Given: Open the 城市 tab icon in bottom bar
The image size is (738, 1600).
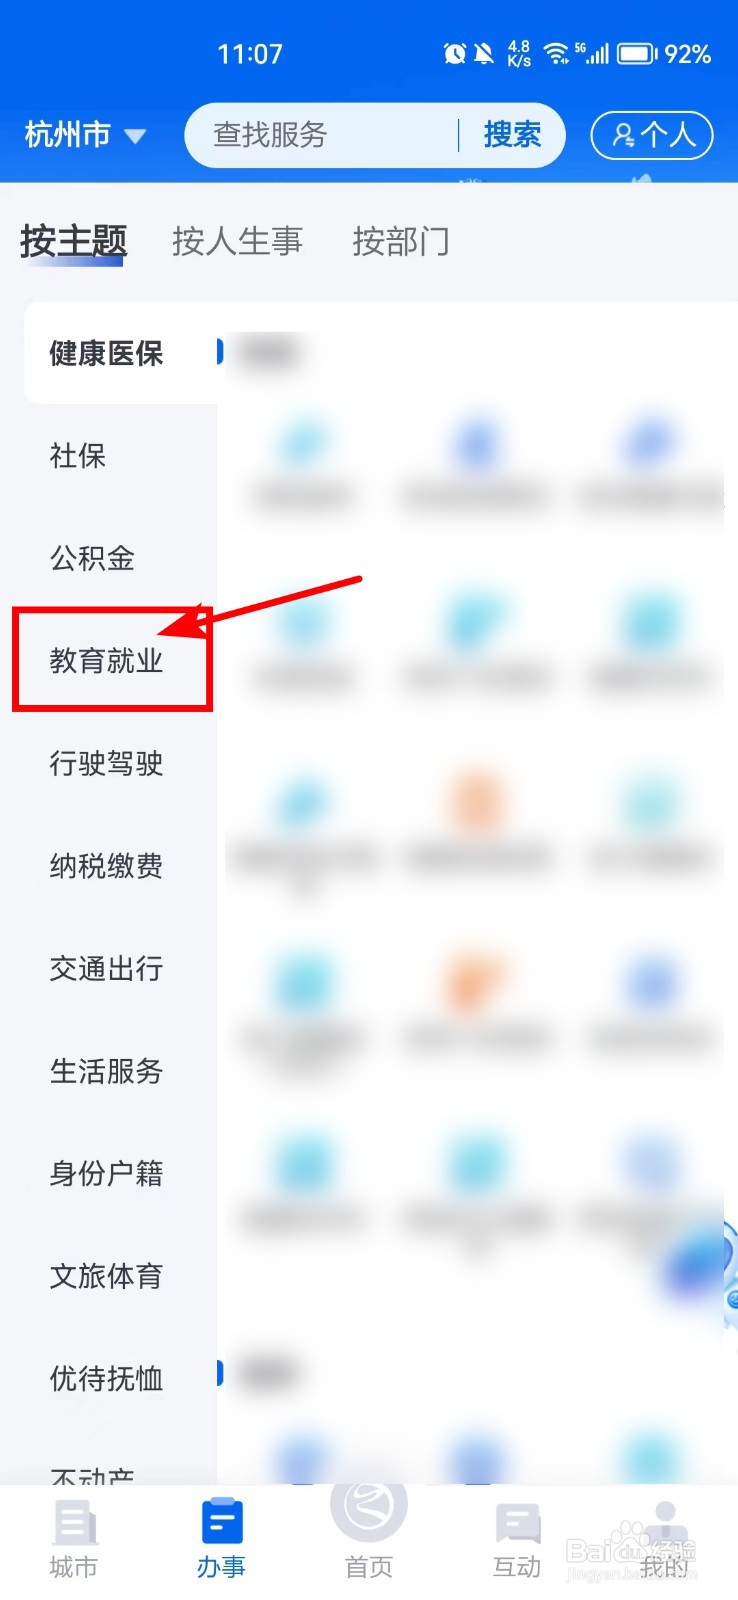Looking at the screenshot, I should coord(74,1525).
